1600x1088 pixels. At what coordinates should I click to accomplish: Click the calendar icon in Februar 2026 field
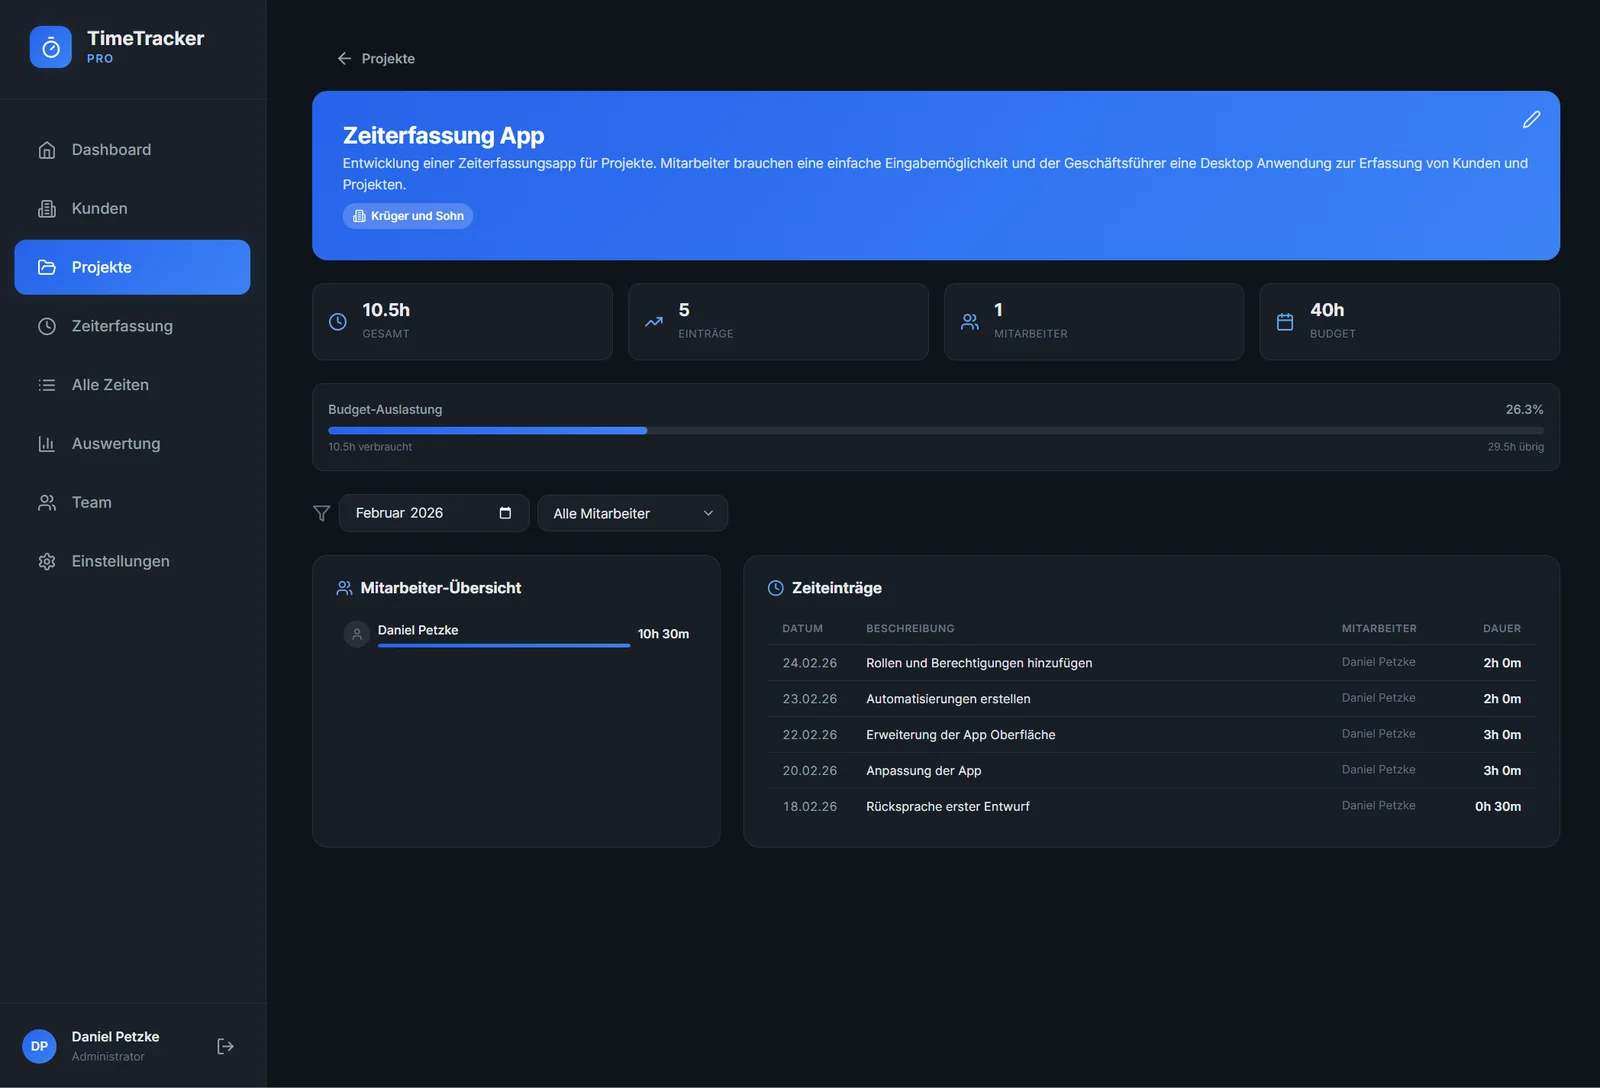tap(505, 513)
